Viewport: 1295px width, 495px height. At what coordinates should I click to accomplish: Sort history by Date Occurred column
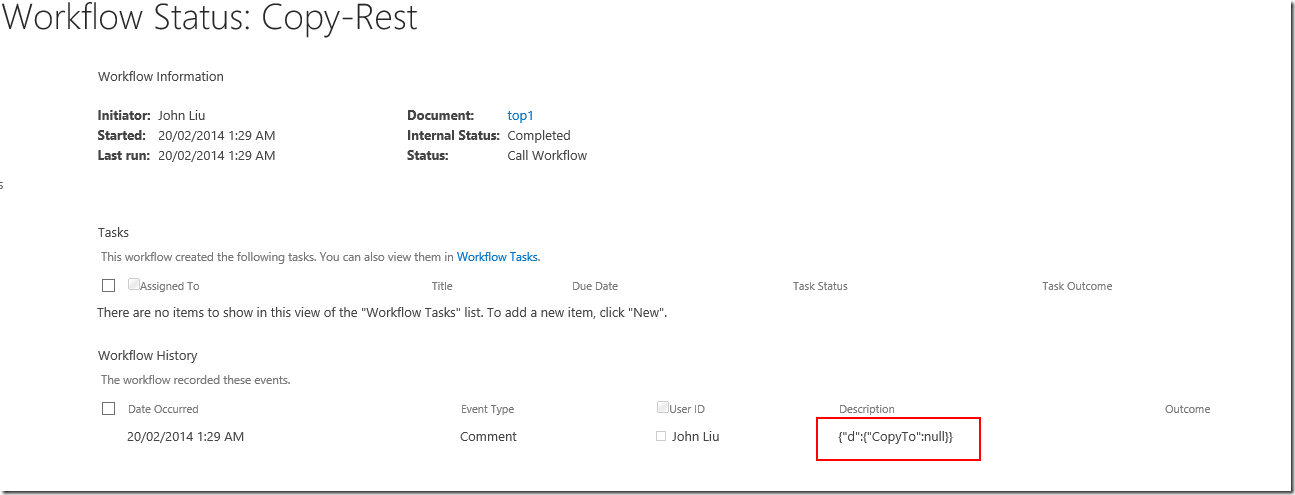pos(163,409)
